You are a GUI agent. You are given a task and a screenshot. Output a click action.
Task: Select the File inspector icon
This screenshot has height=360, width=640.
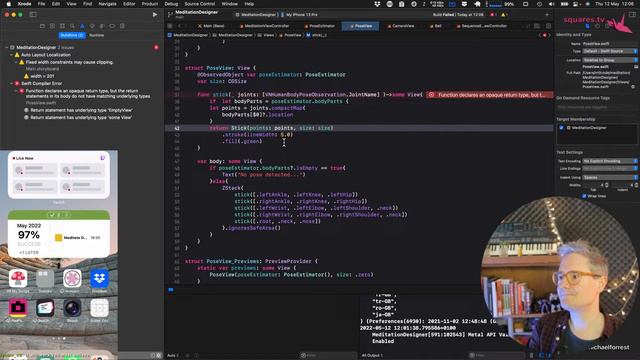coord(587,26)
